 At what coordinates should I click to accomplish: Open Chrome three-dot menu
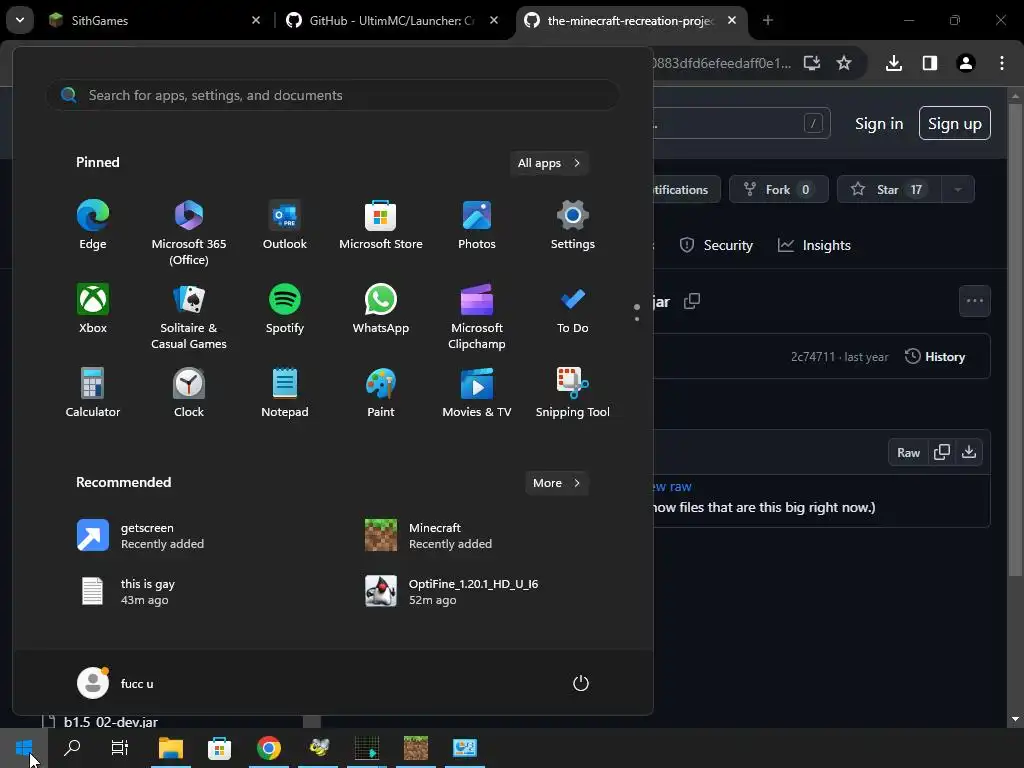click(x=1002, y=63)
